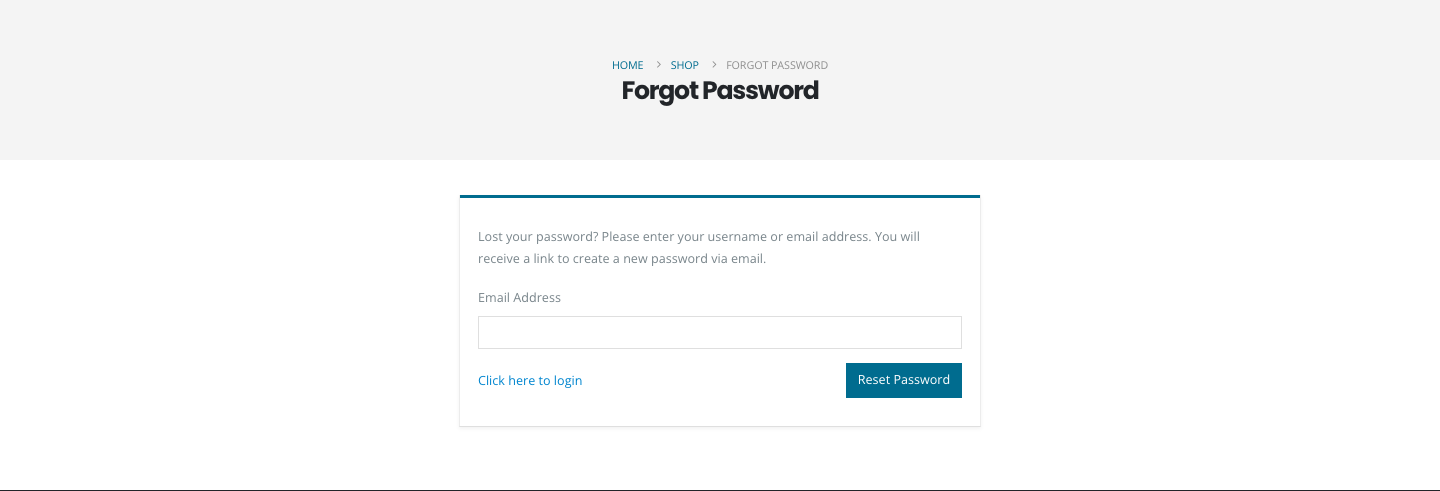Click the Email Address field label
Screen dimensions: 1440x491
click(x=519, y=298)
